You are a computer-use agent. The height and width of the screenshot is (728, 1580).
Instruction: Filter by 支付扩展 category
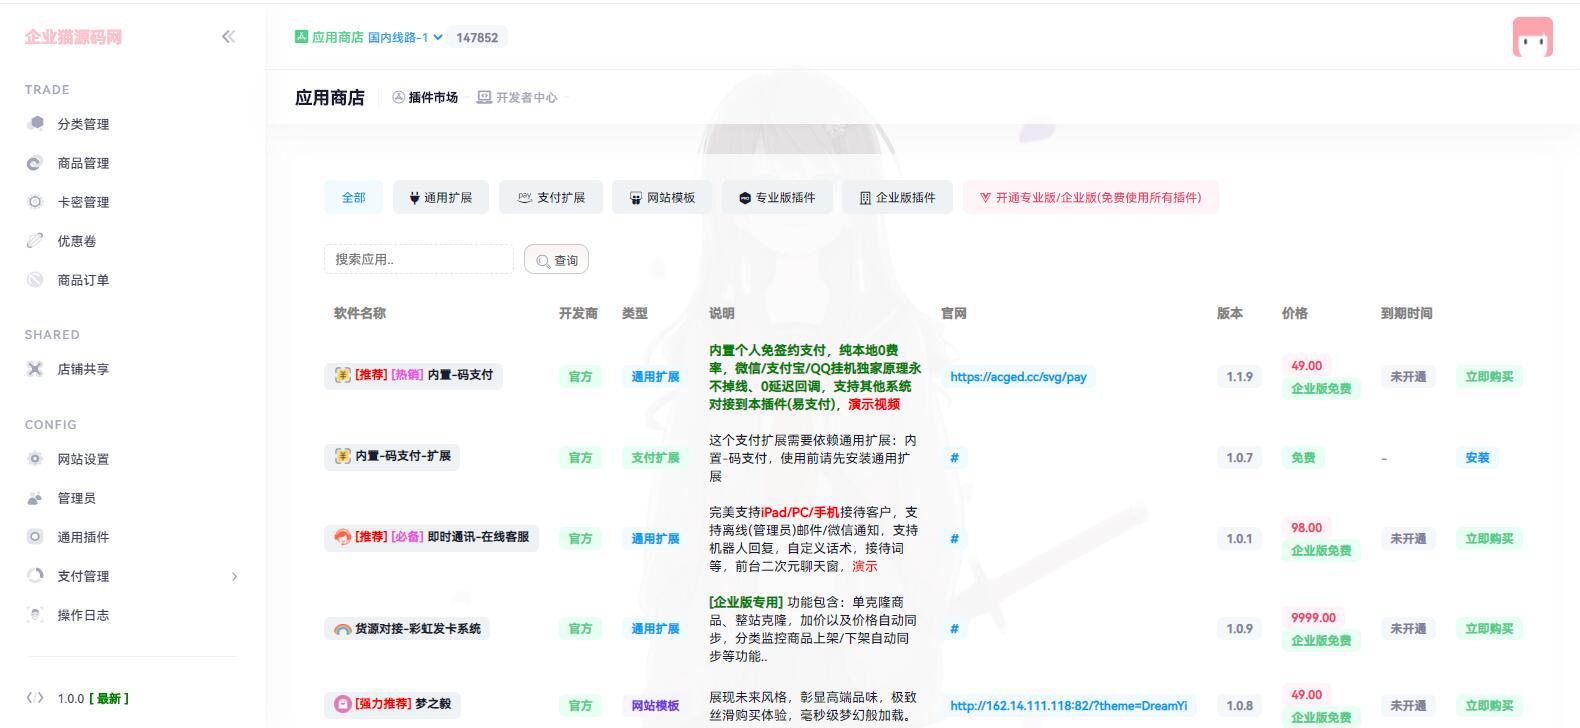[x=551, y=198]
